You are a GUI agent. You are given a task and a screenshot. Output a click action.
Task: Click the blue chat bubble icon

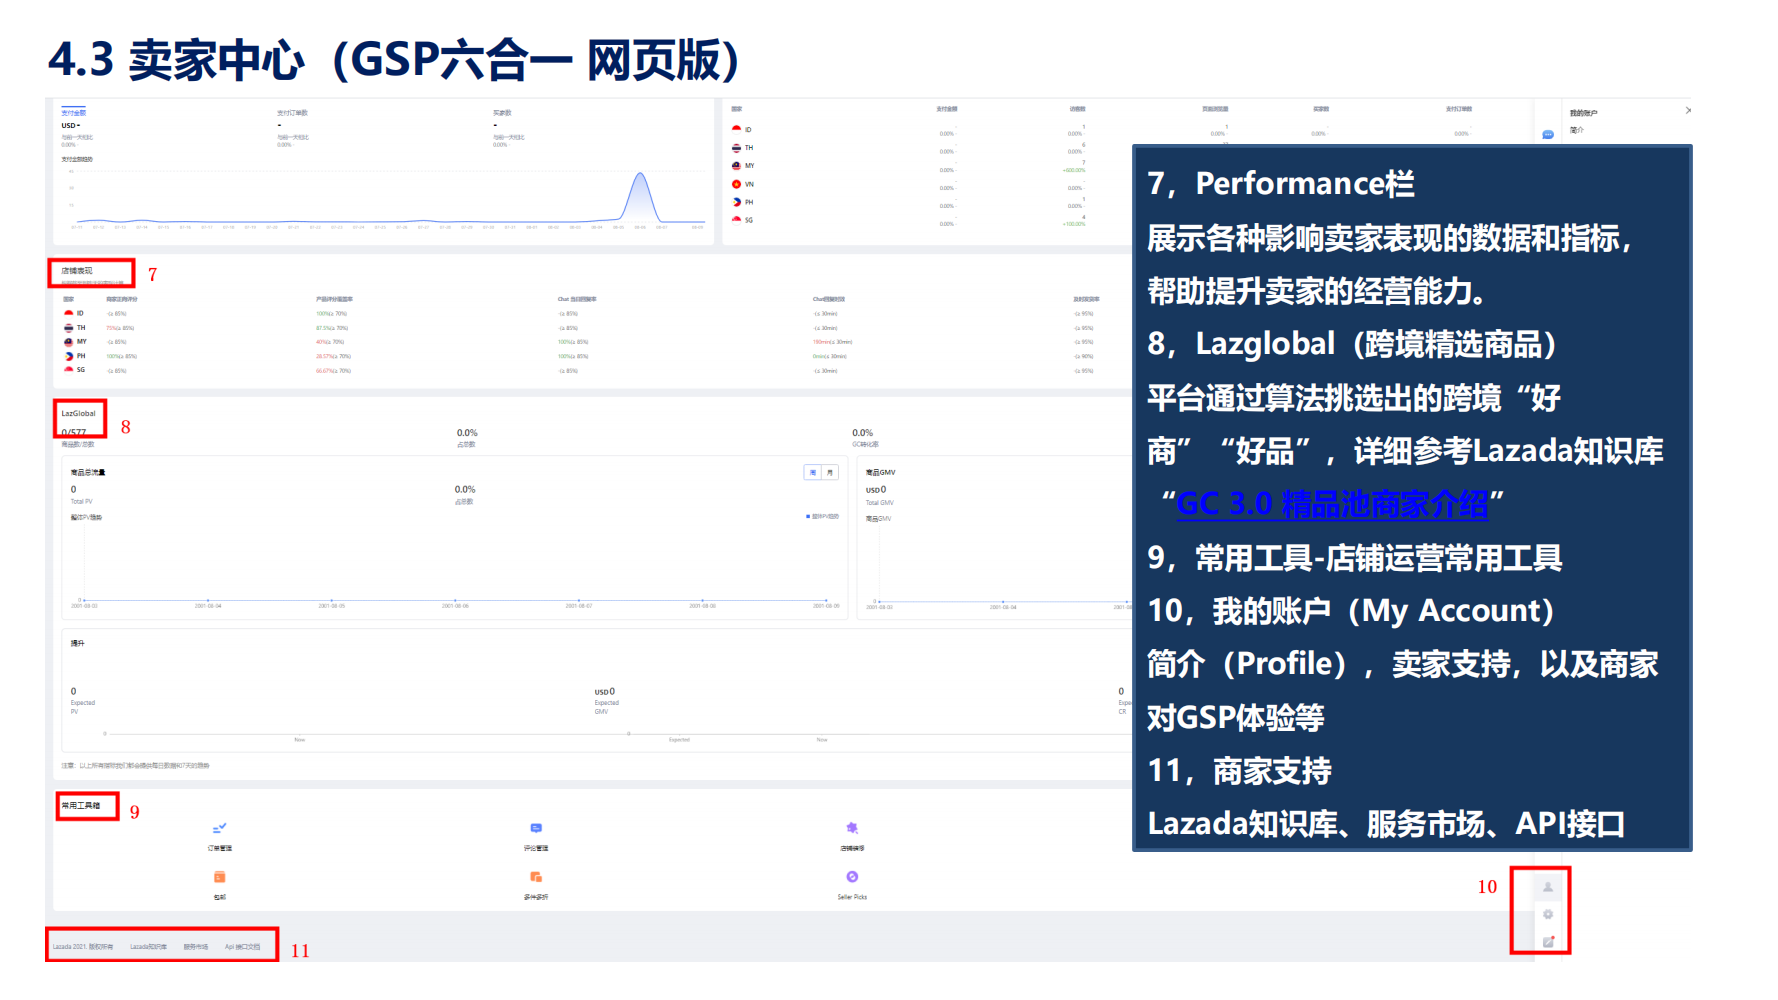1548,134
